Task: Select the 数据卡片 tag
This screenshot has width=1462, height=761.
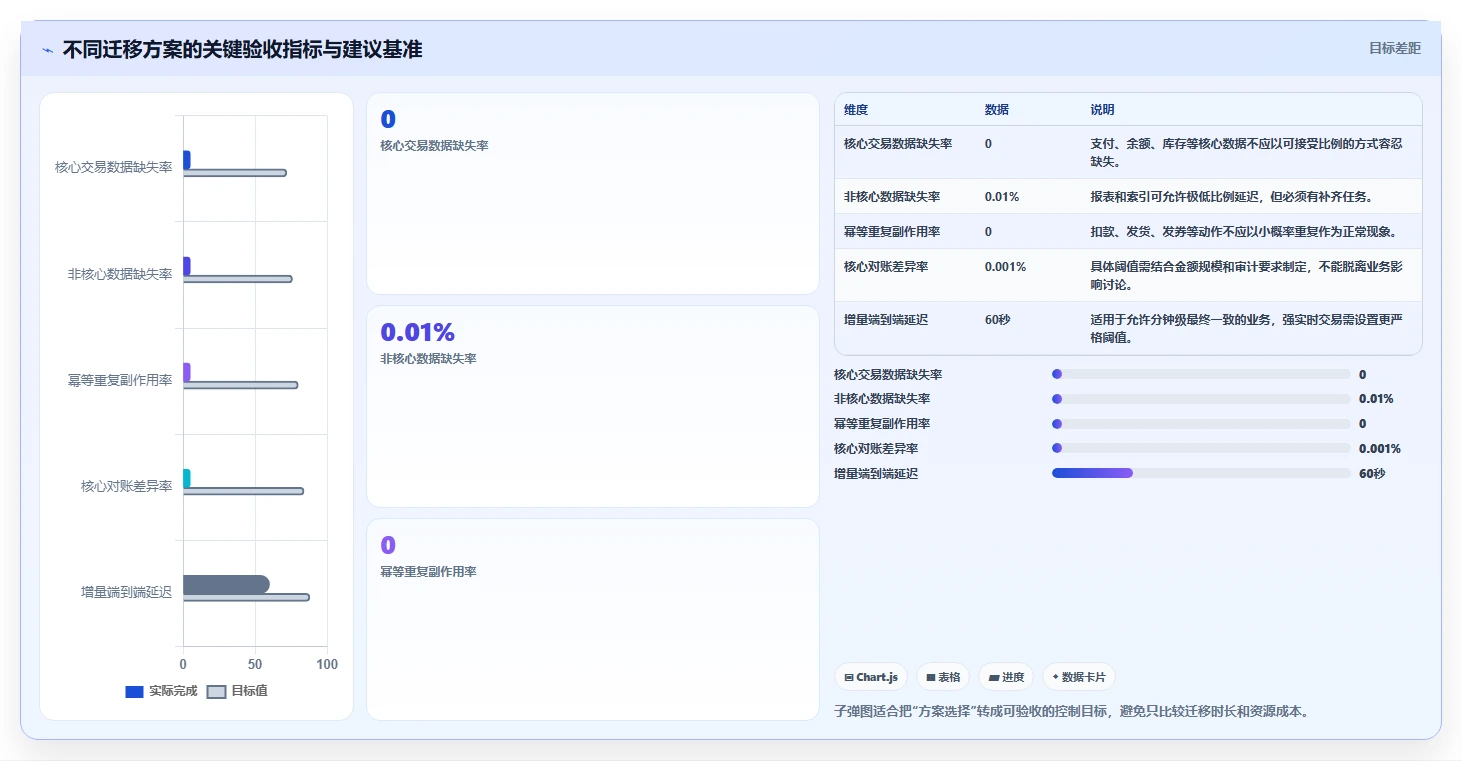Action: tap(1078, 677)
